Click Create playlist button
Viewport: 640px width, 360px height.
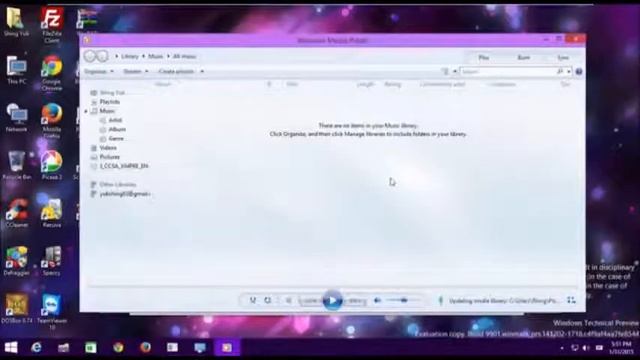pyautogui.click(x=176, y=71)
